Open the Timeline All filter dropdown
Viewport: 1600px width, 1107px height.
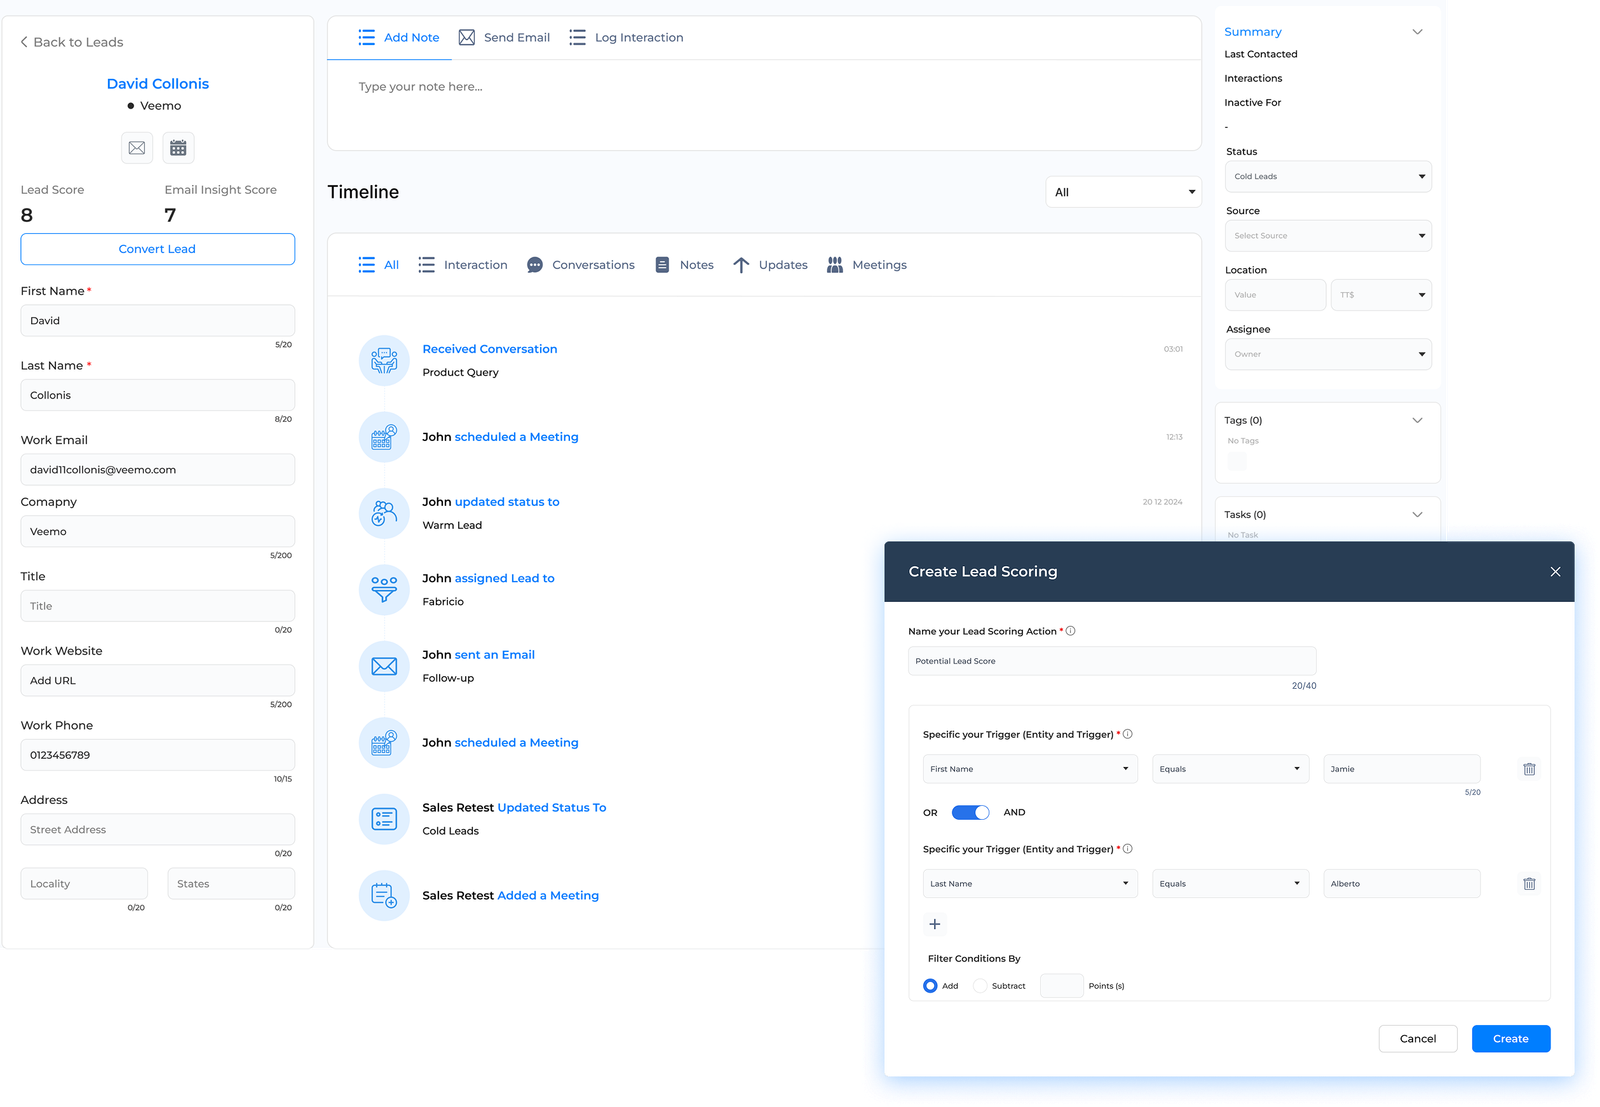coord(1123,192)
